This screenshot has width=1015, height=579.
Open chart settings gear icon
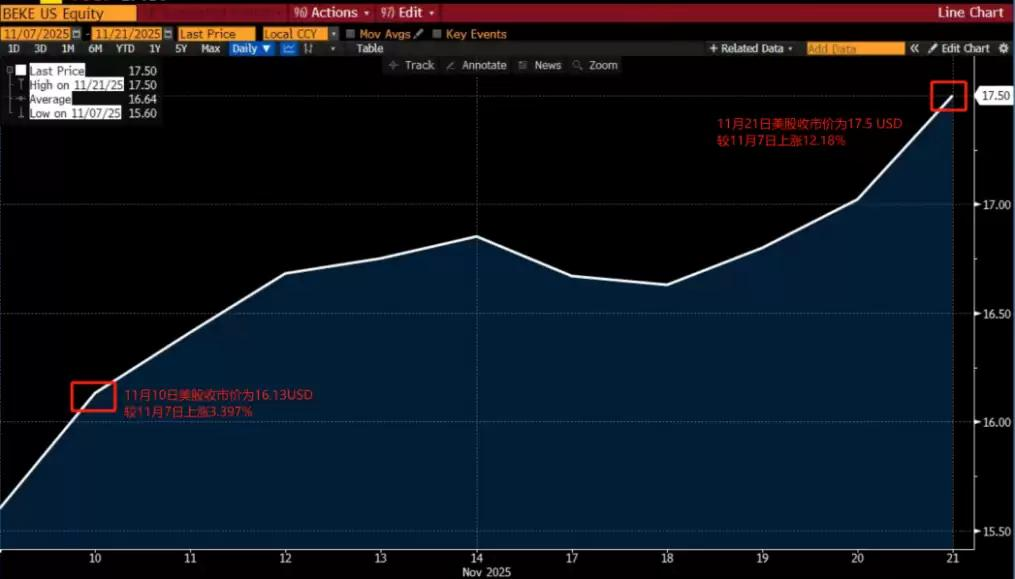1003,48
